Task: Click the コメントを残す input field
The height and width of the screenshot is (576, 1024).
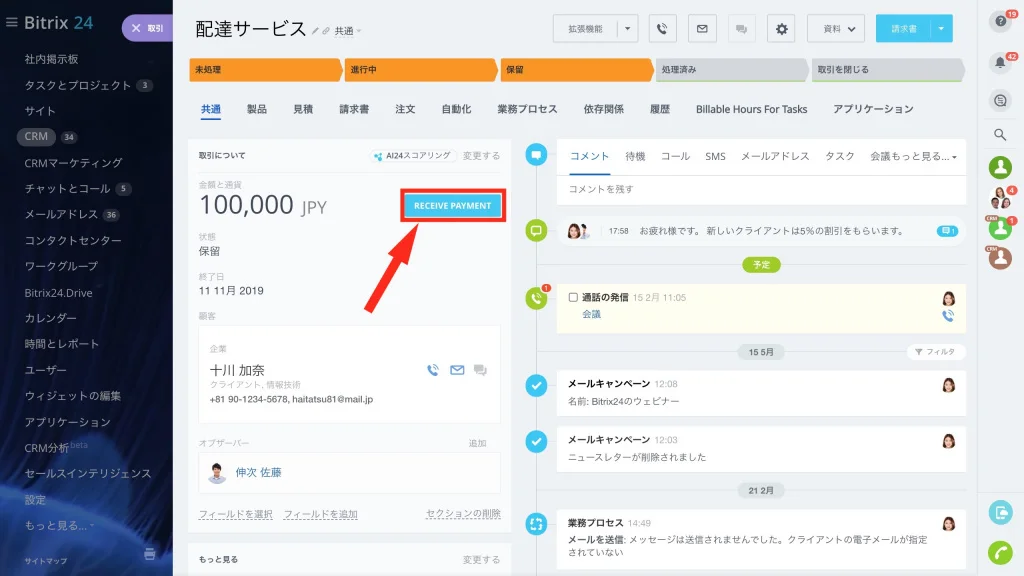Action: [761, 189]
